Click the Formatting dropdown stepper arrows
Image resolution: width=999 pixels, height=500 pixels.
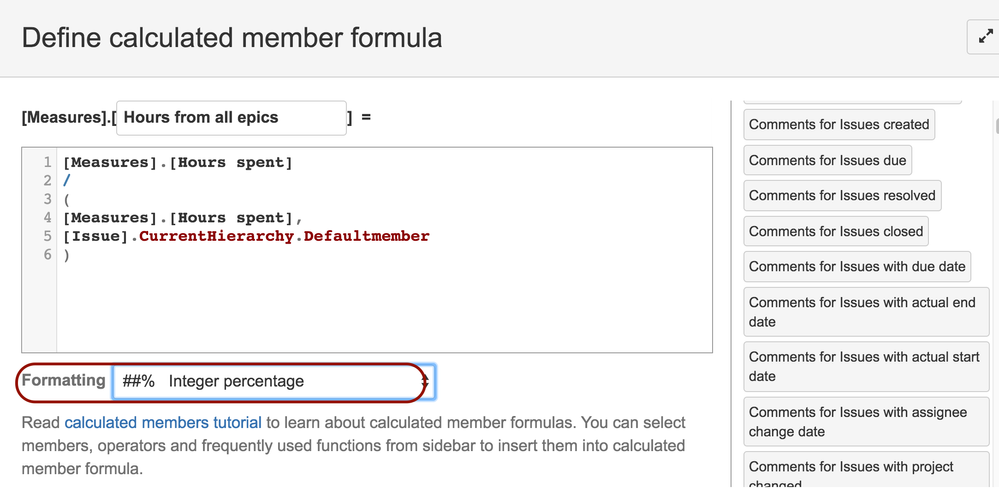[x=425, y=382]
